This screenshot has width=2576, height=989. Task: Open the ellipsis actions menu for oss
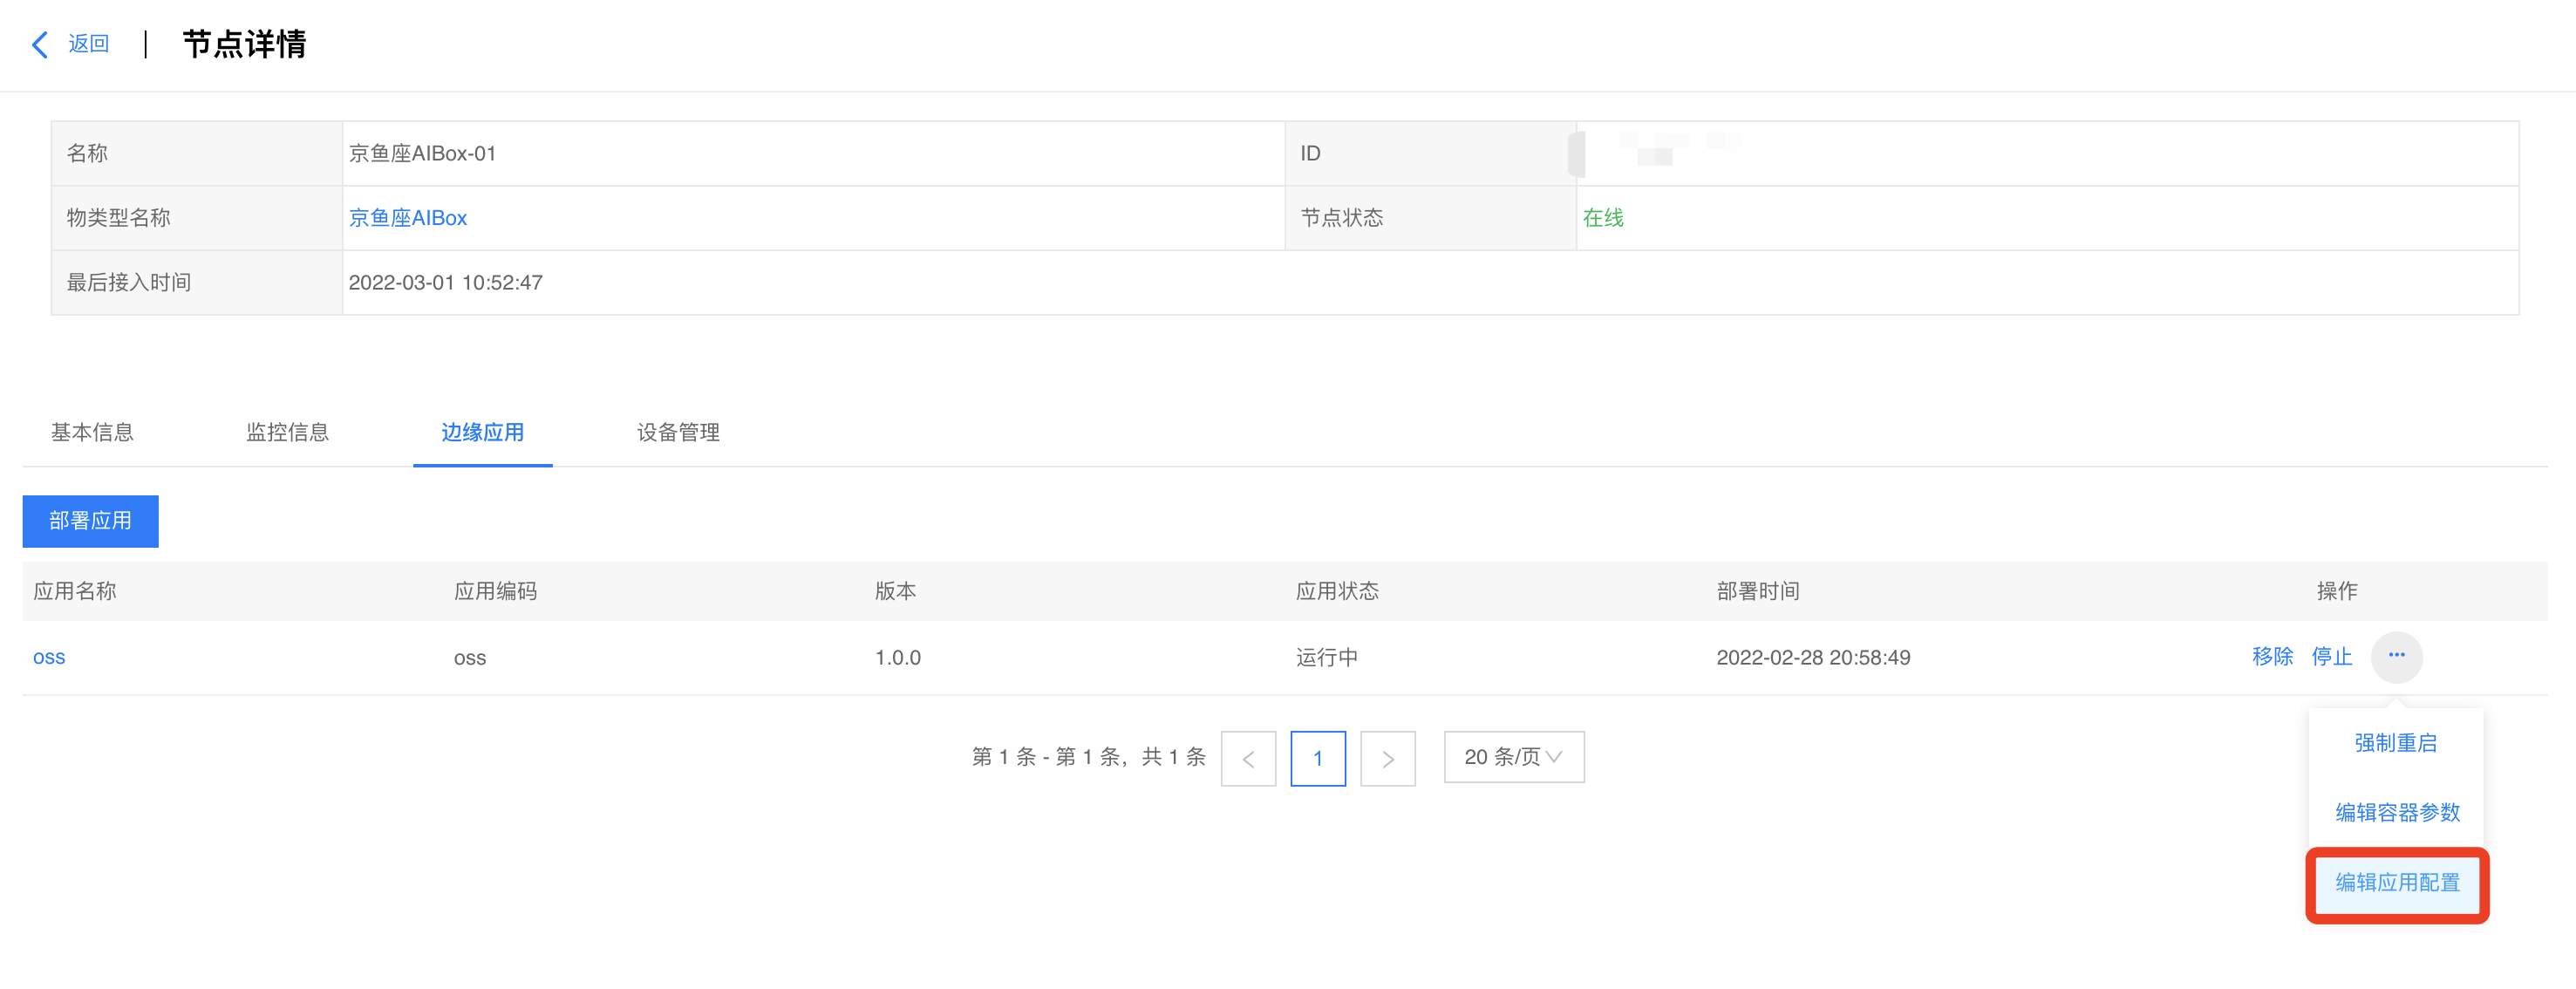point(2396,657)
